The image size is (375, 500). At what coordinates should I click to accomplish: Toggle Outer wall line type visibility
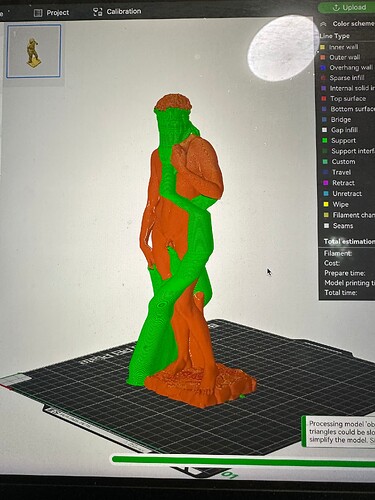(347, 57)
